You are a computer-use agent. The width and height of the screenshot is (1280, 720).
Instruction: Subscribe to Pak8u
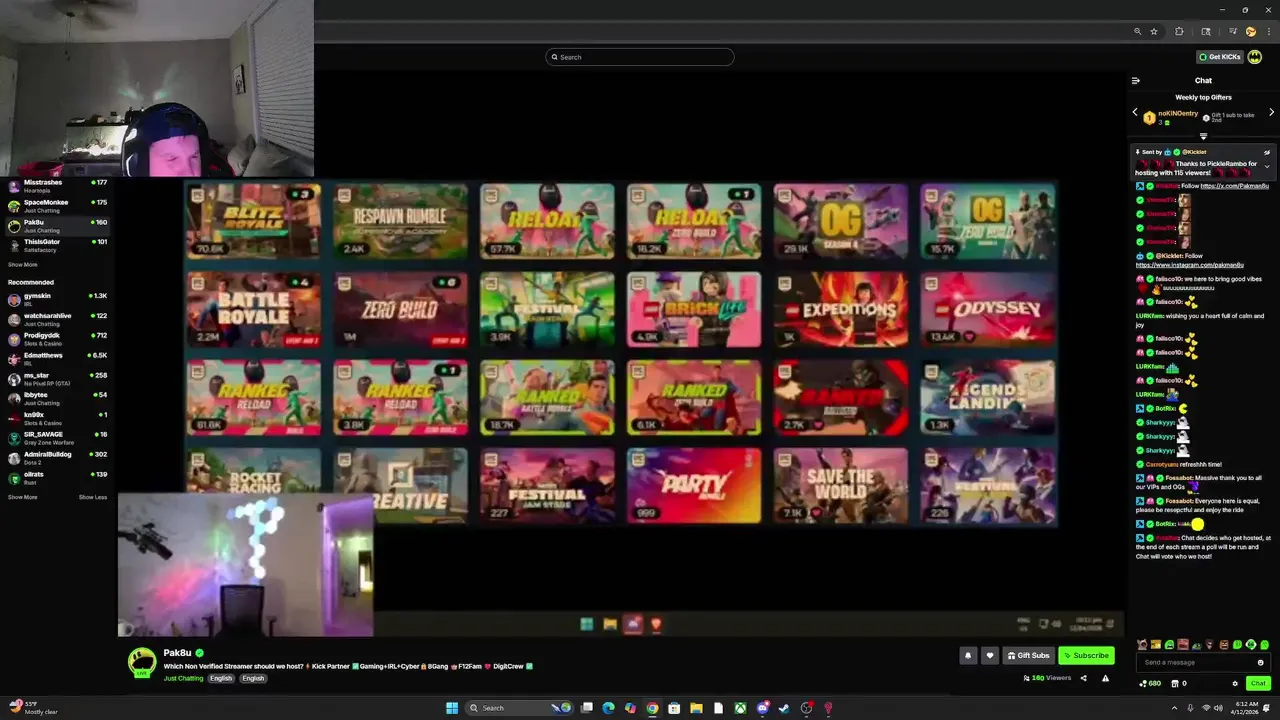[1086, 656]
